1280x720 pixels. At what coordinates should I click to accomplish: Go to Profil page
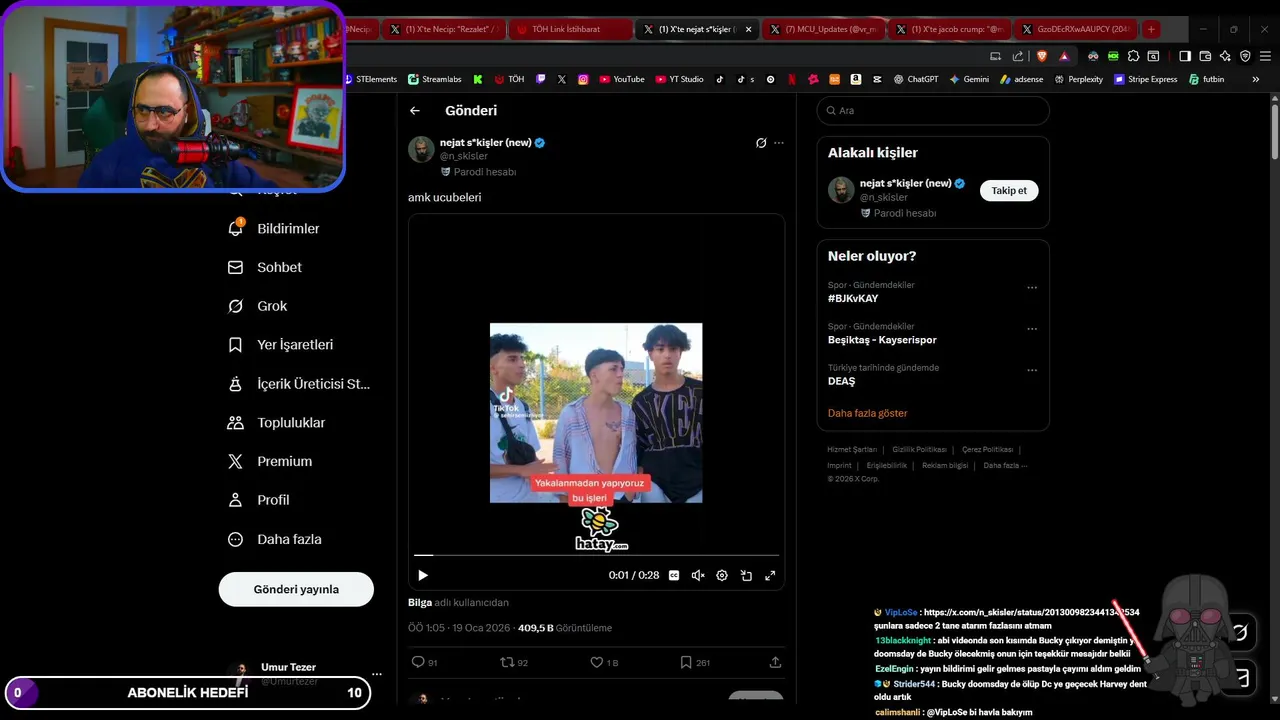click(x=258, y=500)
